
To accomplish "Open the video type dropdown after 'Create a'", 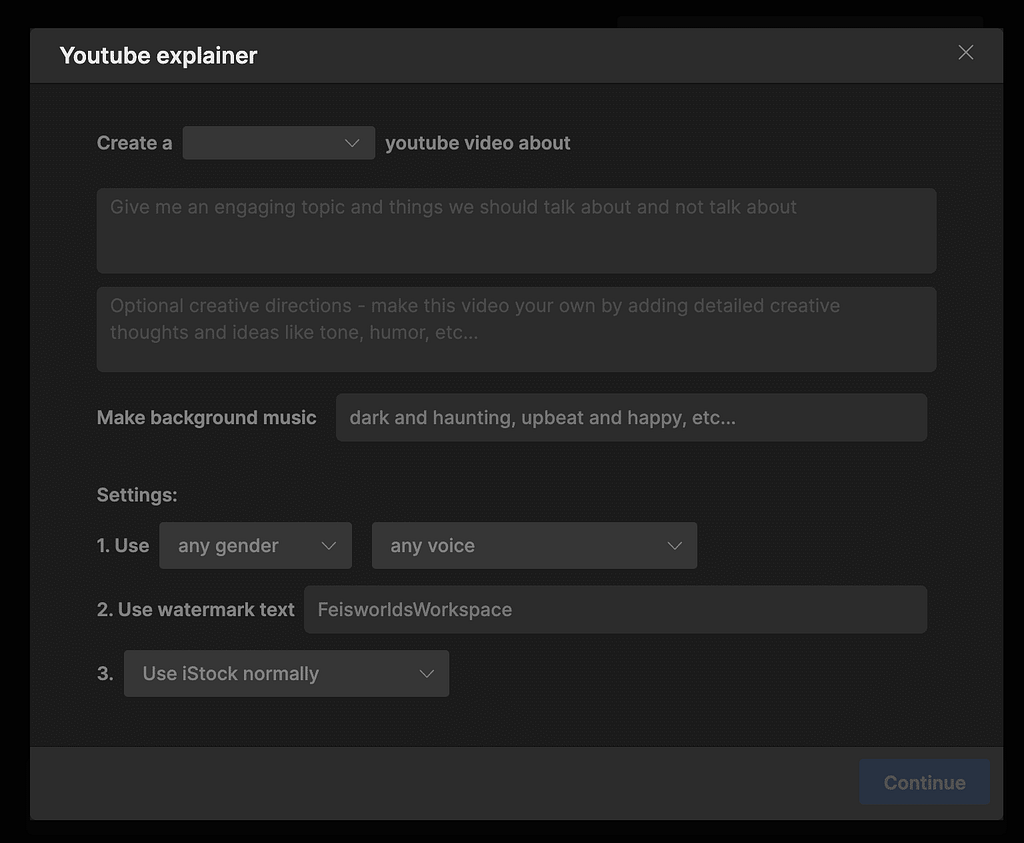I will (278, 143).
